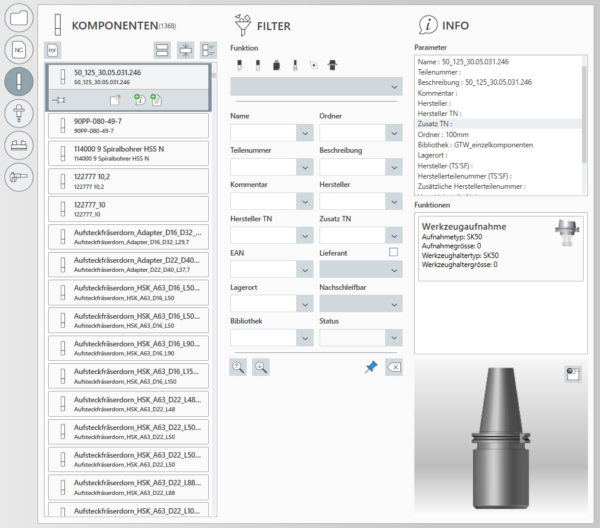Select the third Funktion filter holder icon
The image size is (600, 528).
[x=276, y=65]
